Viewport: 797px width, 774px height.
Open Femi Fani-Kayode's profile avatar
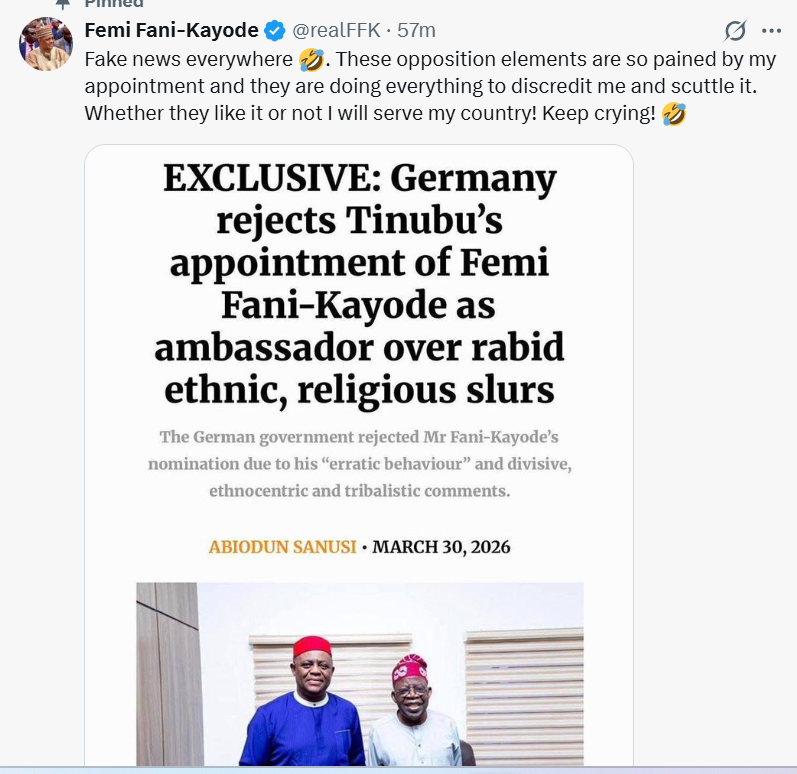(x=47, y=44)
